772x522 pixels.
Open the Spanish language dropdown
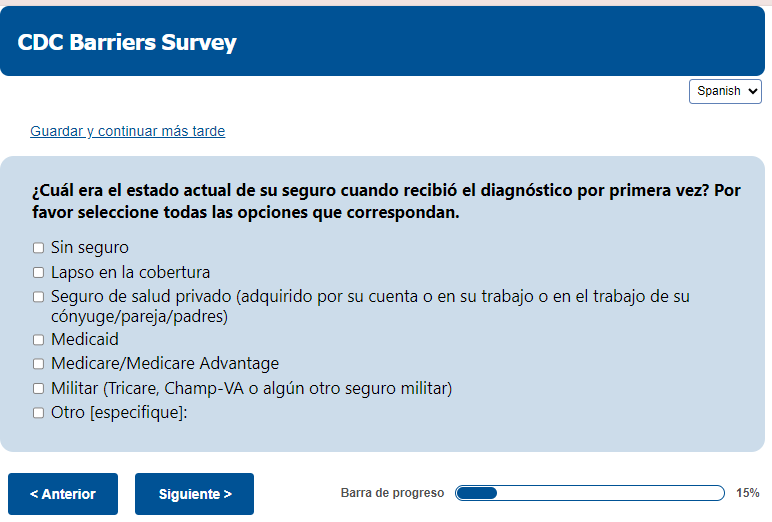(x=725, y=92)
